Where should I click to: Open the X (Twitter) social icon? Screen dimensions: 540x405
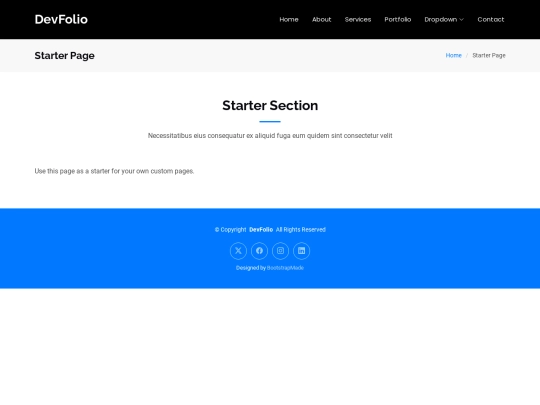[238, 251]
